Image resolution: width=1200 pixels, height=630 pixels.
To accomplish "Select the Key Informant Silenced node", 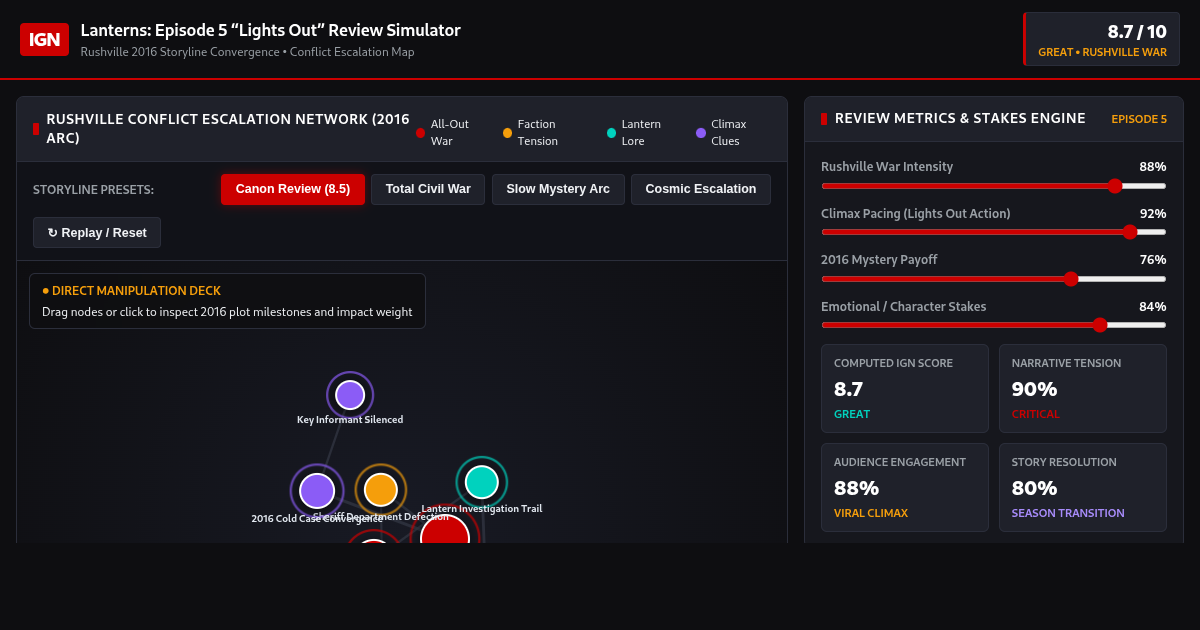I will point(350,395).
